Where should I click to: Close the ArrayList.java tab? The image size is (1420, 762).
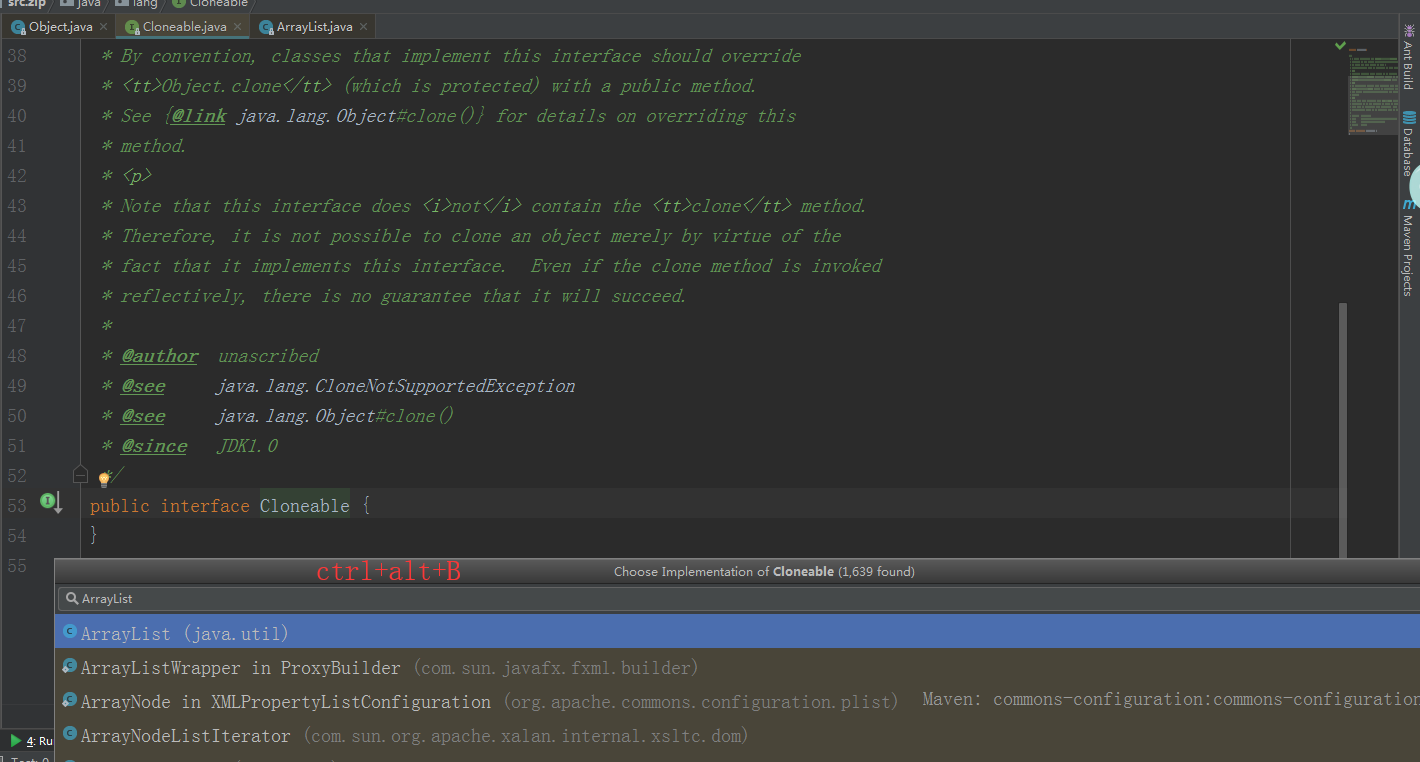coord(363,27)
